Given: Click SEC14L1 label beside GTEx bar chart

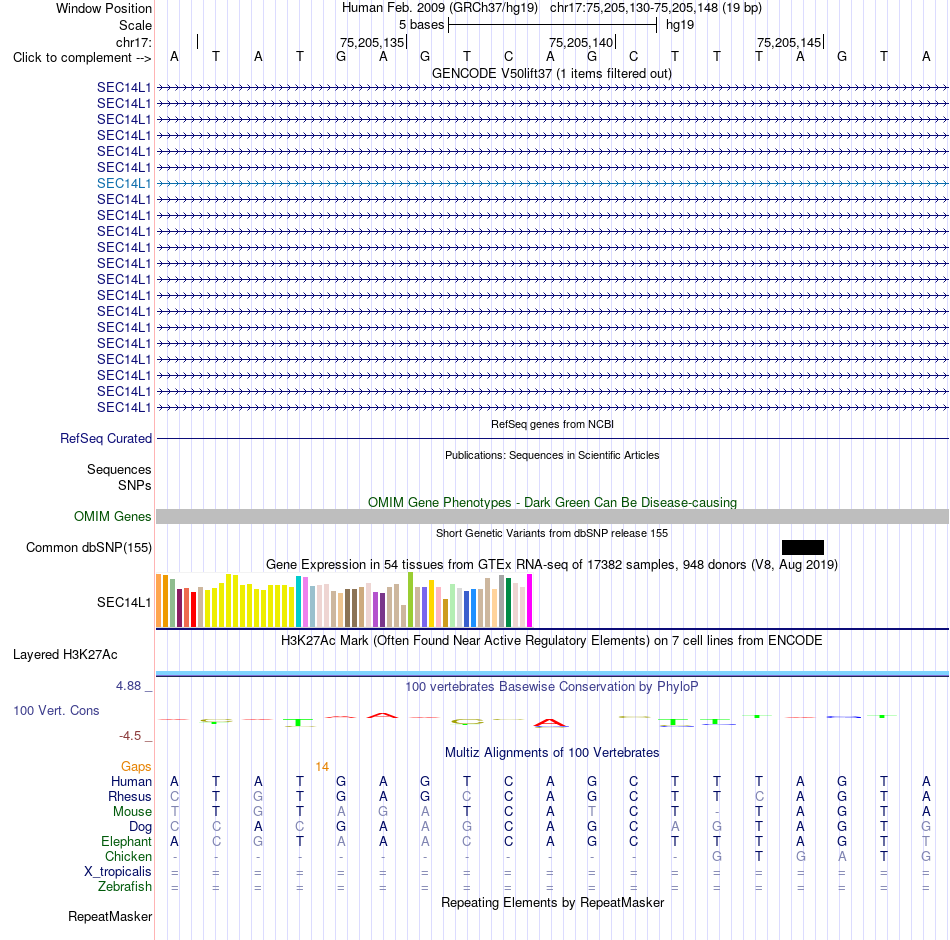Looking at the screenshot, I should click(x=124, y=602).
